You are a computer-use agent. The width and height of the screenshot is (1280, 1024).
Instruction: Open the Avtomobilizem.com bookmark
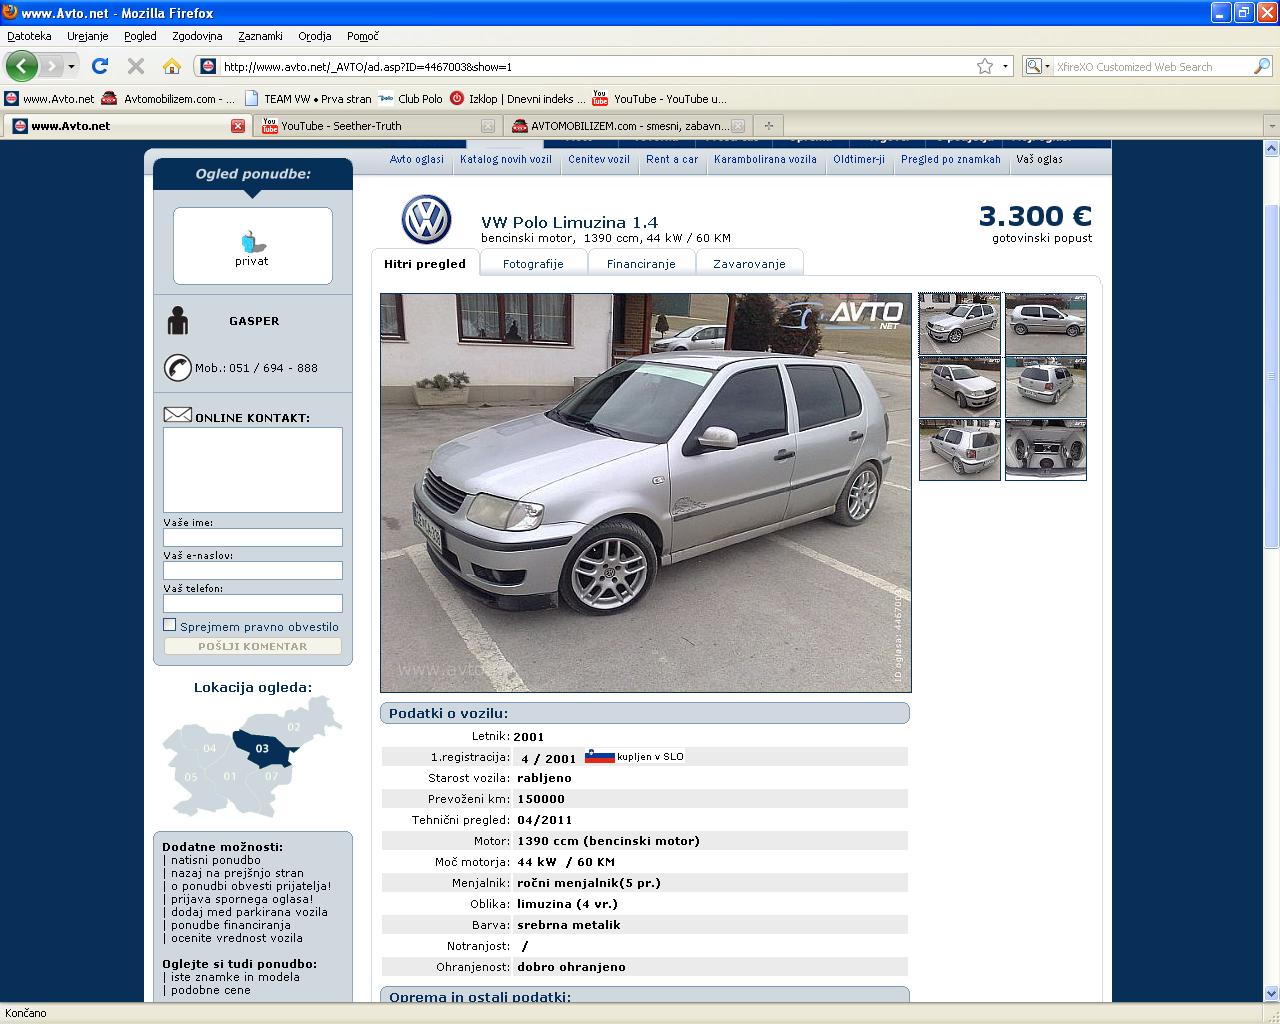click(x=170, y=99)
